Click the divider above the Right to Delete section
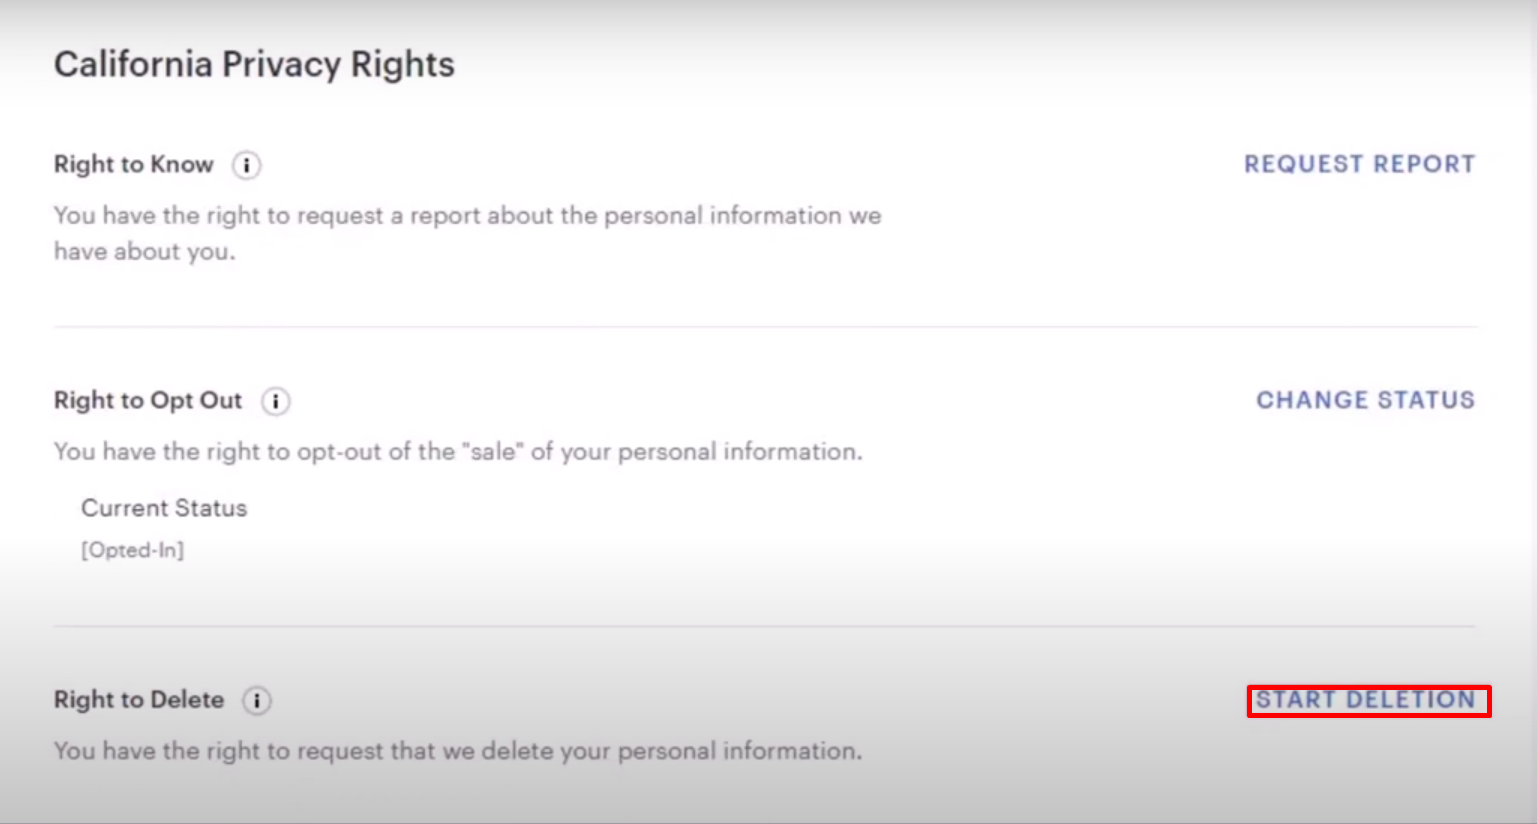Viewport: 1537px width, 824px height. click(x=765, y=626)
